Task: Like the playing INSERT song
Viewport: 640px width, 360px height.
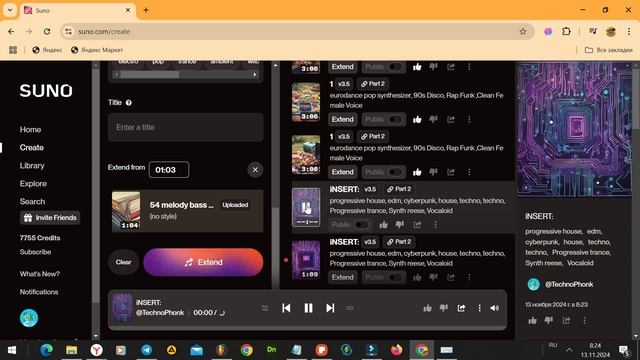Action: point(383,224)
